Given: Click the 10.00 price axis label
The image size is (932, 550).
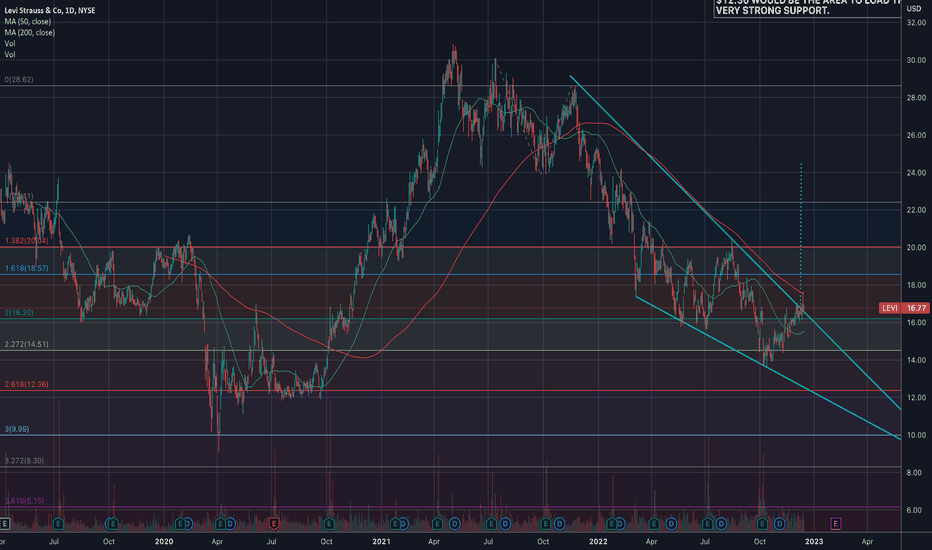Looking at the screenshot, I should (916, 435).
